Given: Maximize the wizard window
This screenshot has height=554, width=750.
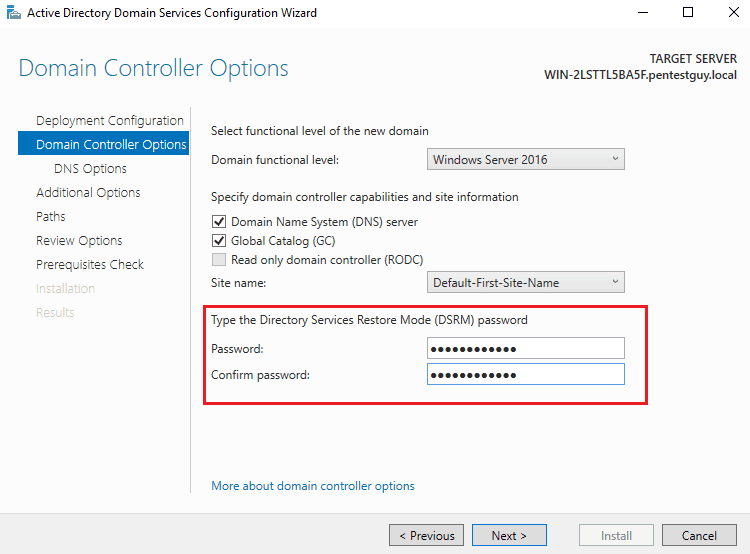Looking at the screenshot, I should pyautogui.click(x=688, y=12).
